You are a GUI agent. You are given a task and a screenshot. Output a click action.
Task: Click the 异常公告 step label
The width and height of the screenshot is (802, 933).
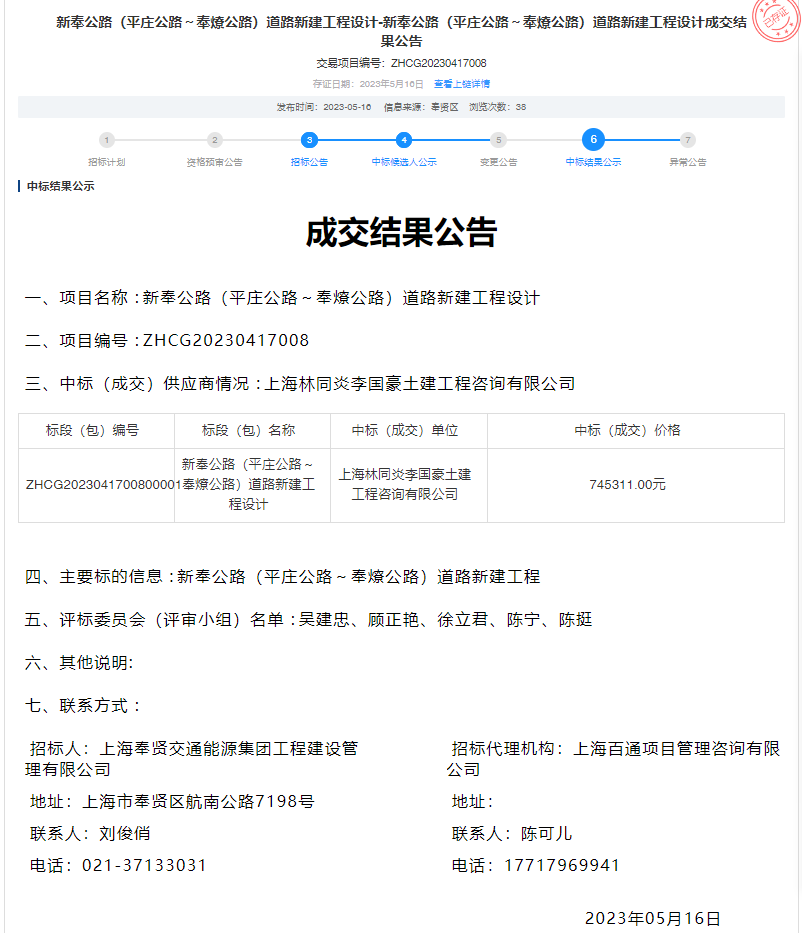(687, 162)
